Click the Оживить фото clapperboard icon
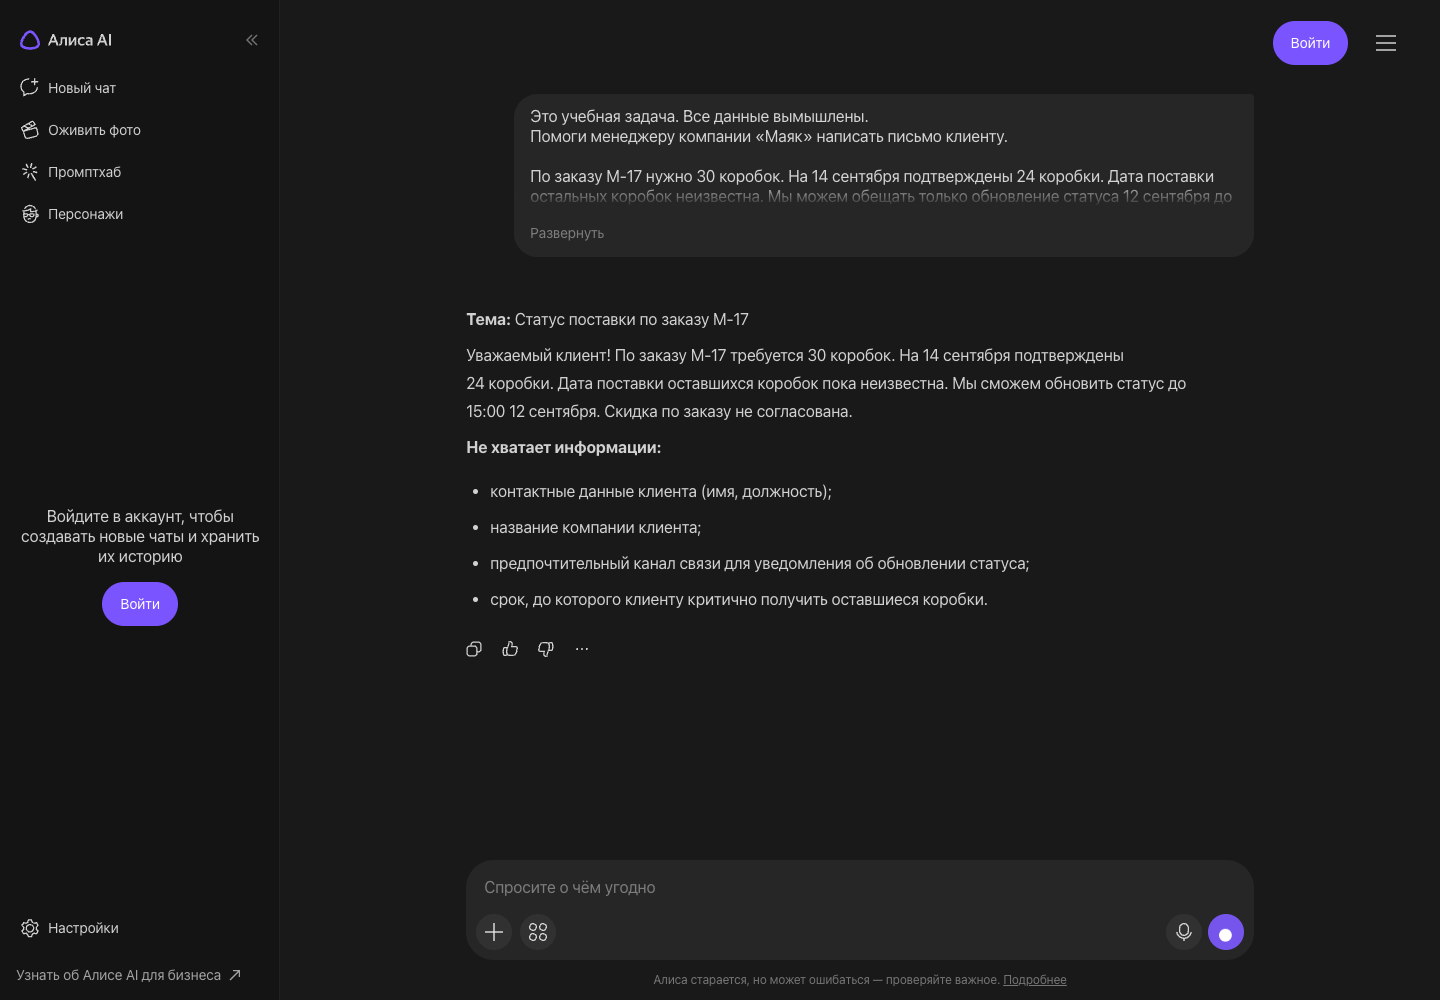1440x1000 pixels. point(30,130)
